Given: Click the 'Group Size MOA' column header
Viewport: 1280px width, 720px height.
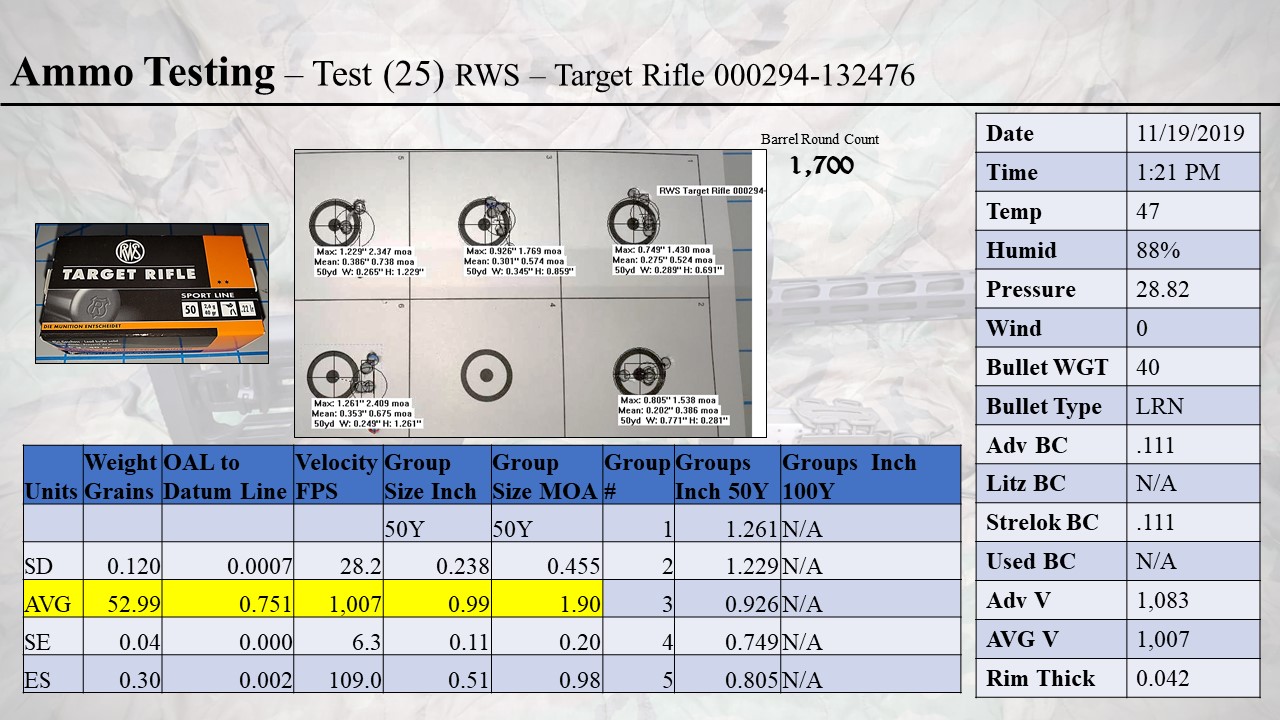Looking at the screenshot, I should tap(547, 476).
